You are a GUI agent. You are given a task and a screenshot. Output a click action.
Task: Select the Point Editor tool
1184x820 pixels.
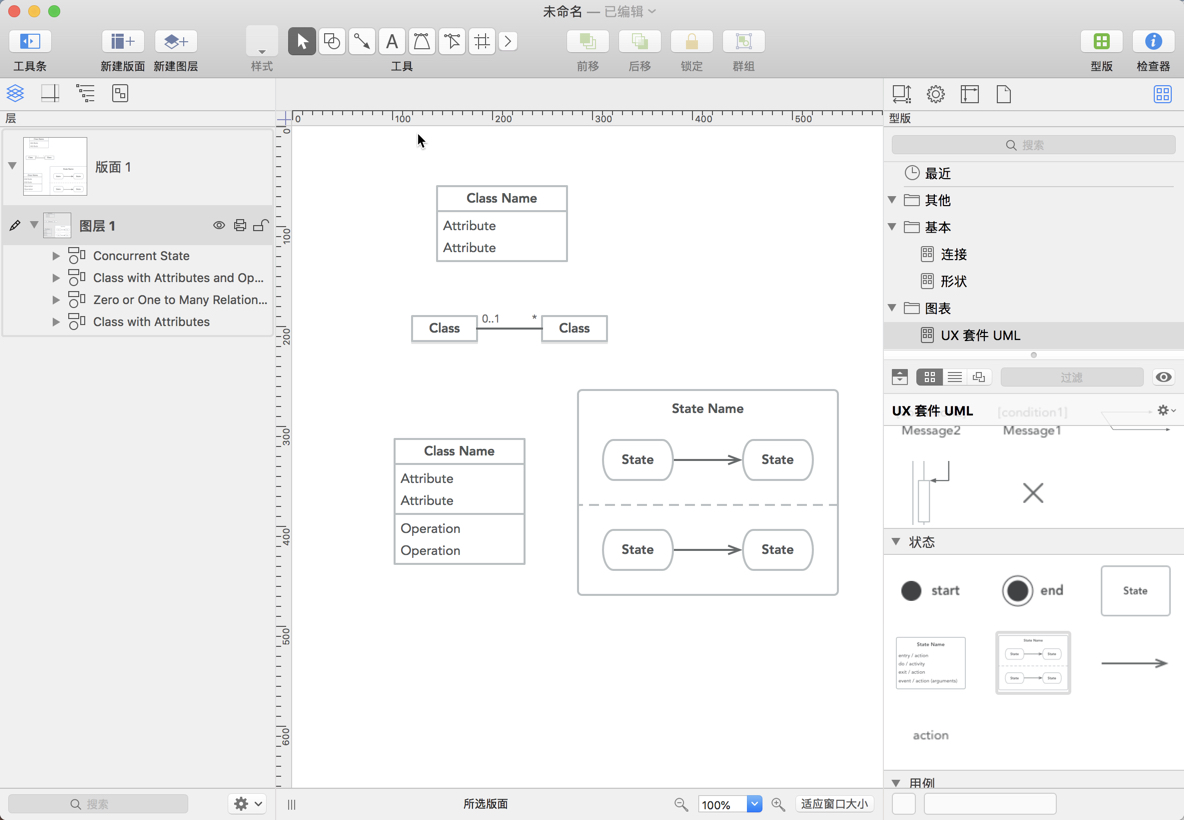[451, 41]
